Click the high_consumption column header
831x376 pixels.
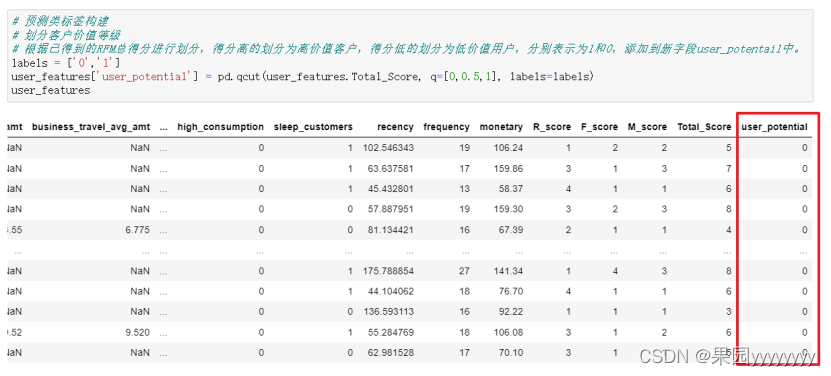pos(220,127)
